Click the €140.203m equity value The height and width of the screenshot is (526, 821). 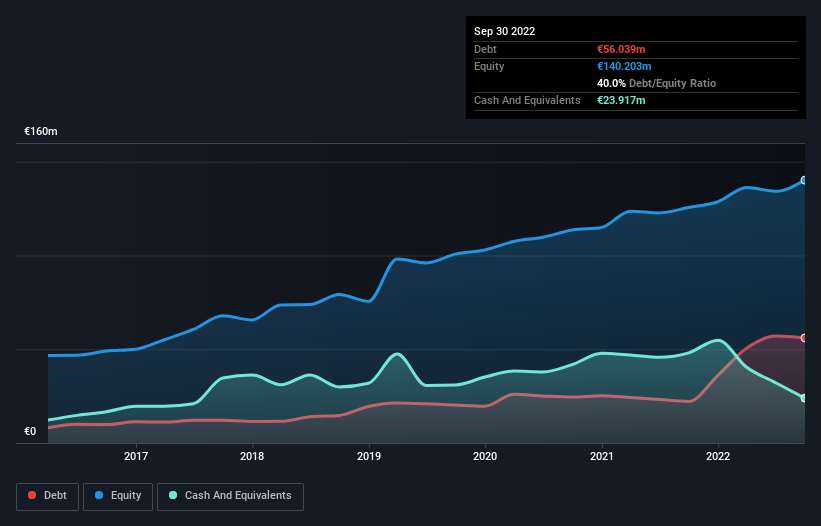[x=624, y=66]
